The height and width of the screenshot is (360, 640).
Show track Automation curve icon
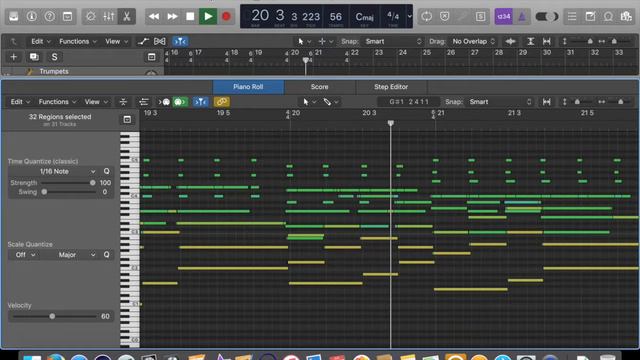click(143, 41)
